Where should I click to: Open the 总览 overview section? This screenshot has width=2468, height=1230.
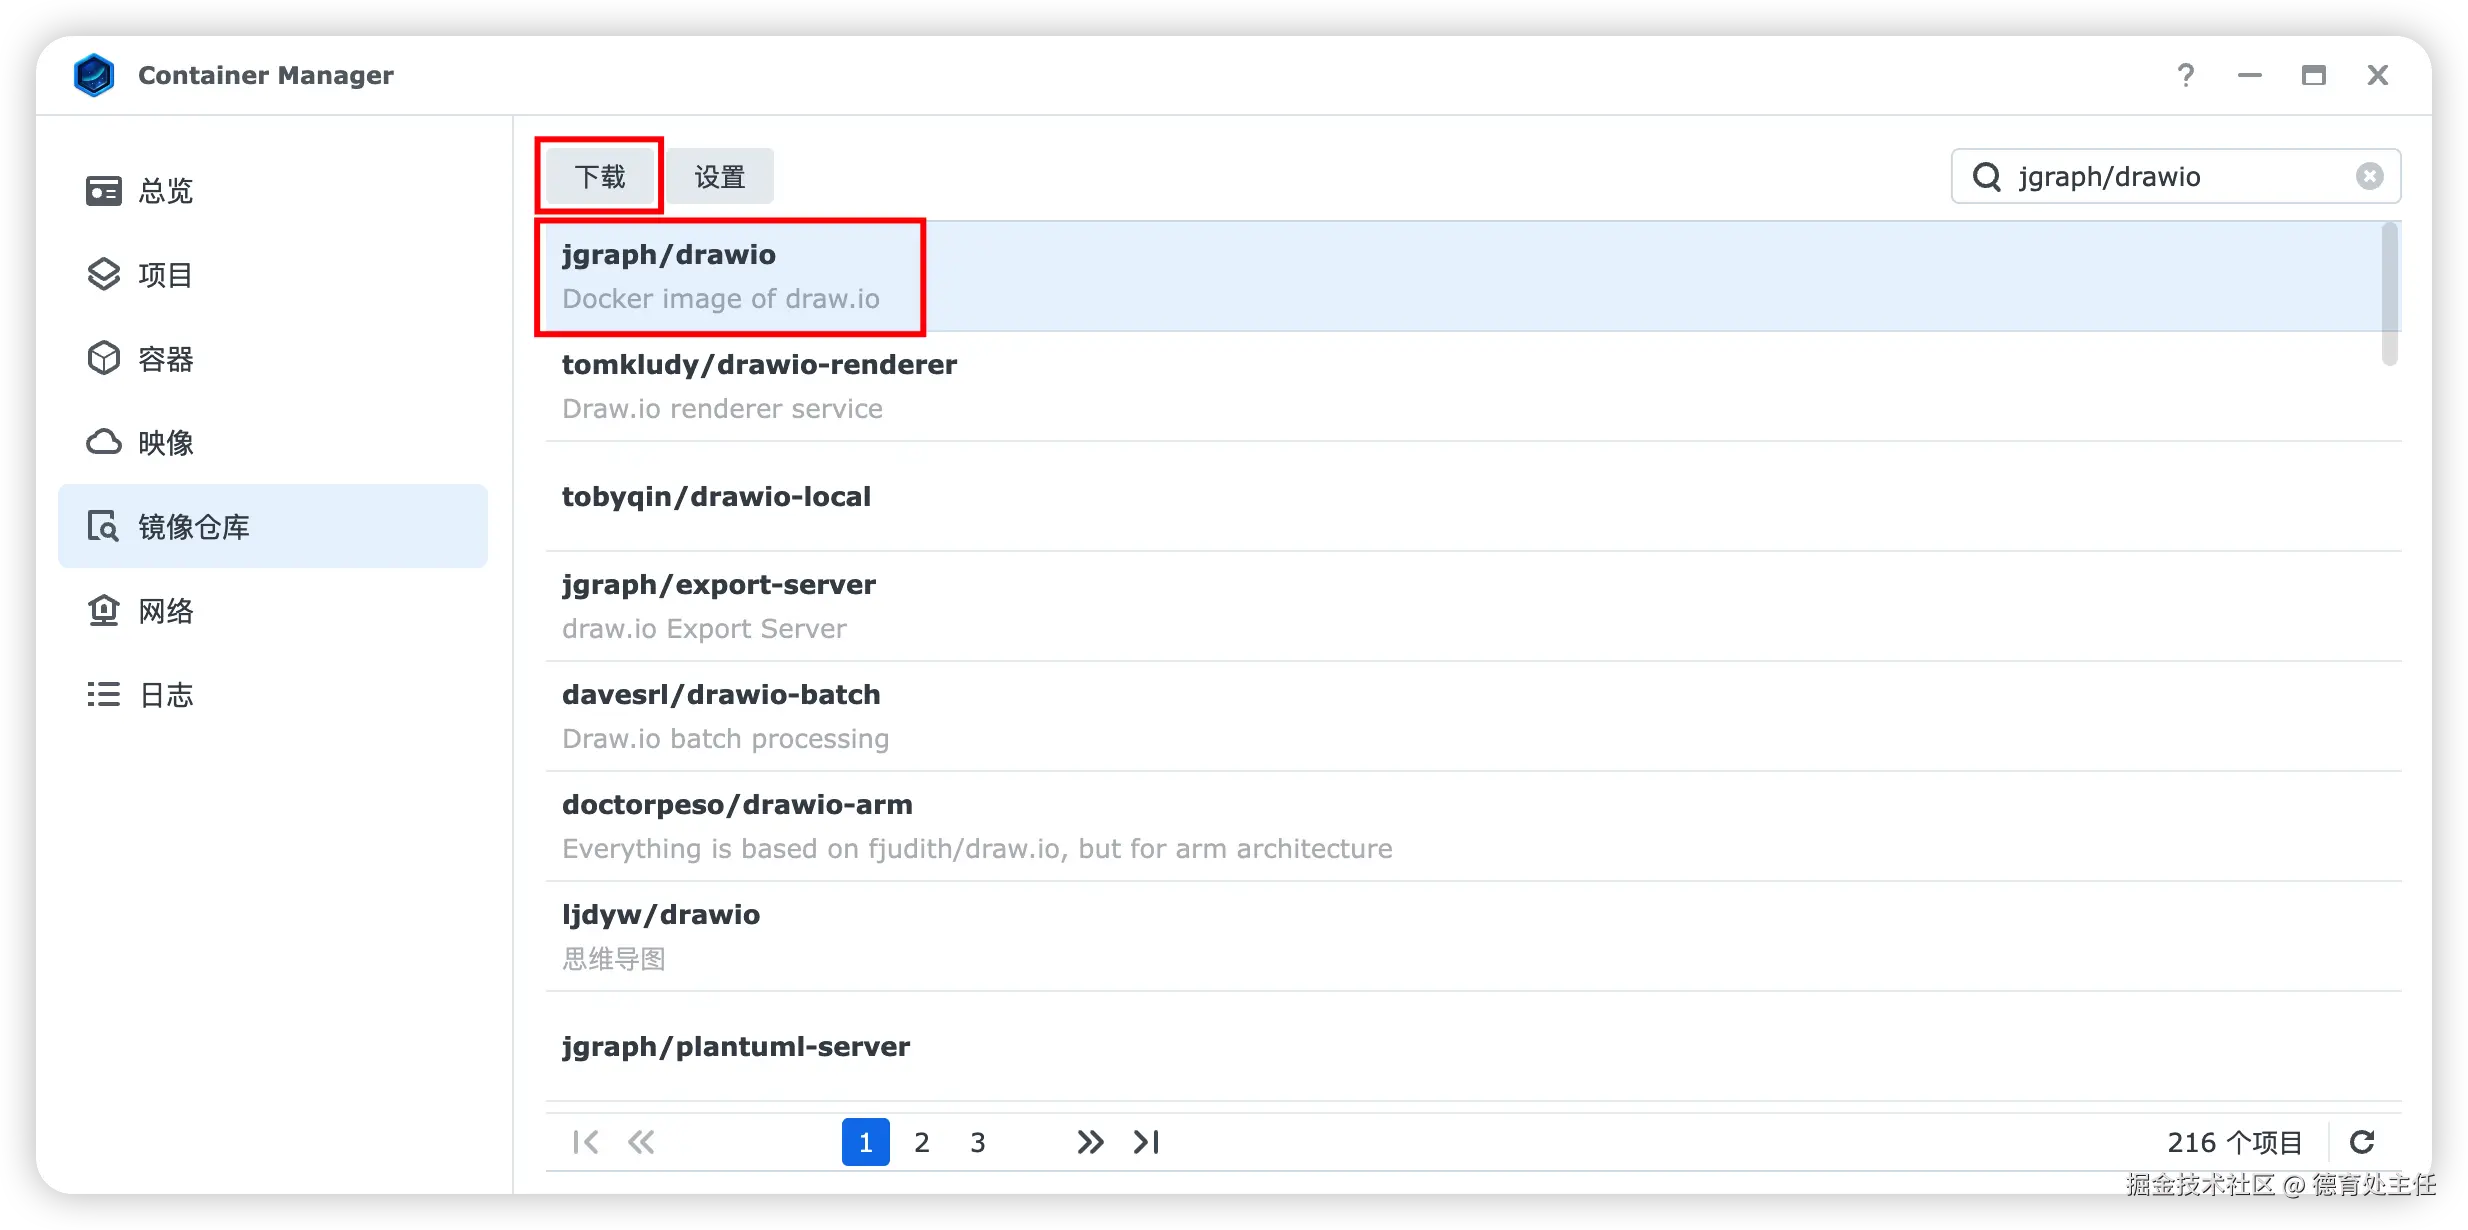pyautogui.click(x=165, y=190)
